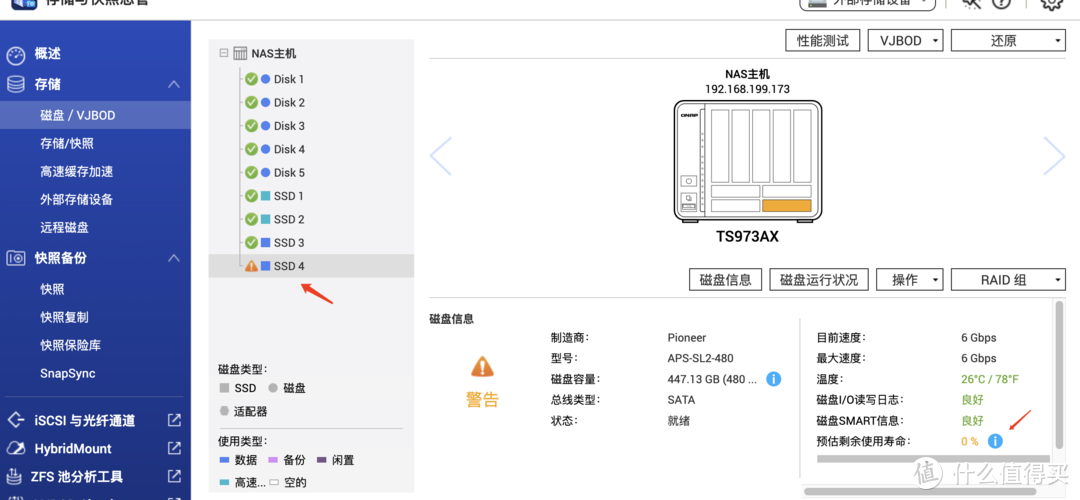The height and width of the screenshot is (500, 1080).
Task: Click the NAS主机 enclosure icon in tree
Action: coord(241,54)
